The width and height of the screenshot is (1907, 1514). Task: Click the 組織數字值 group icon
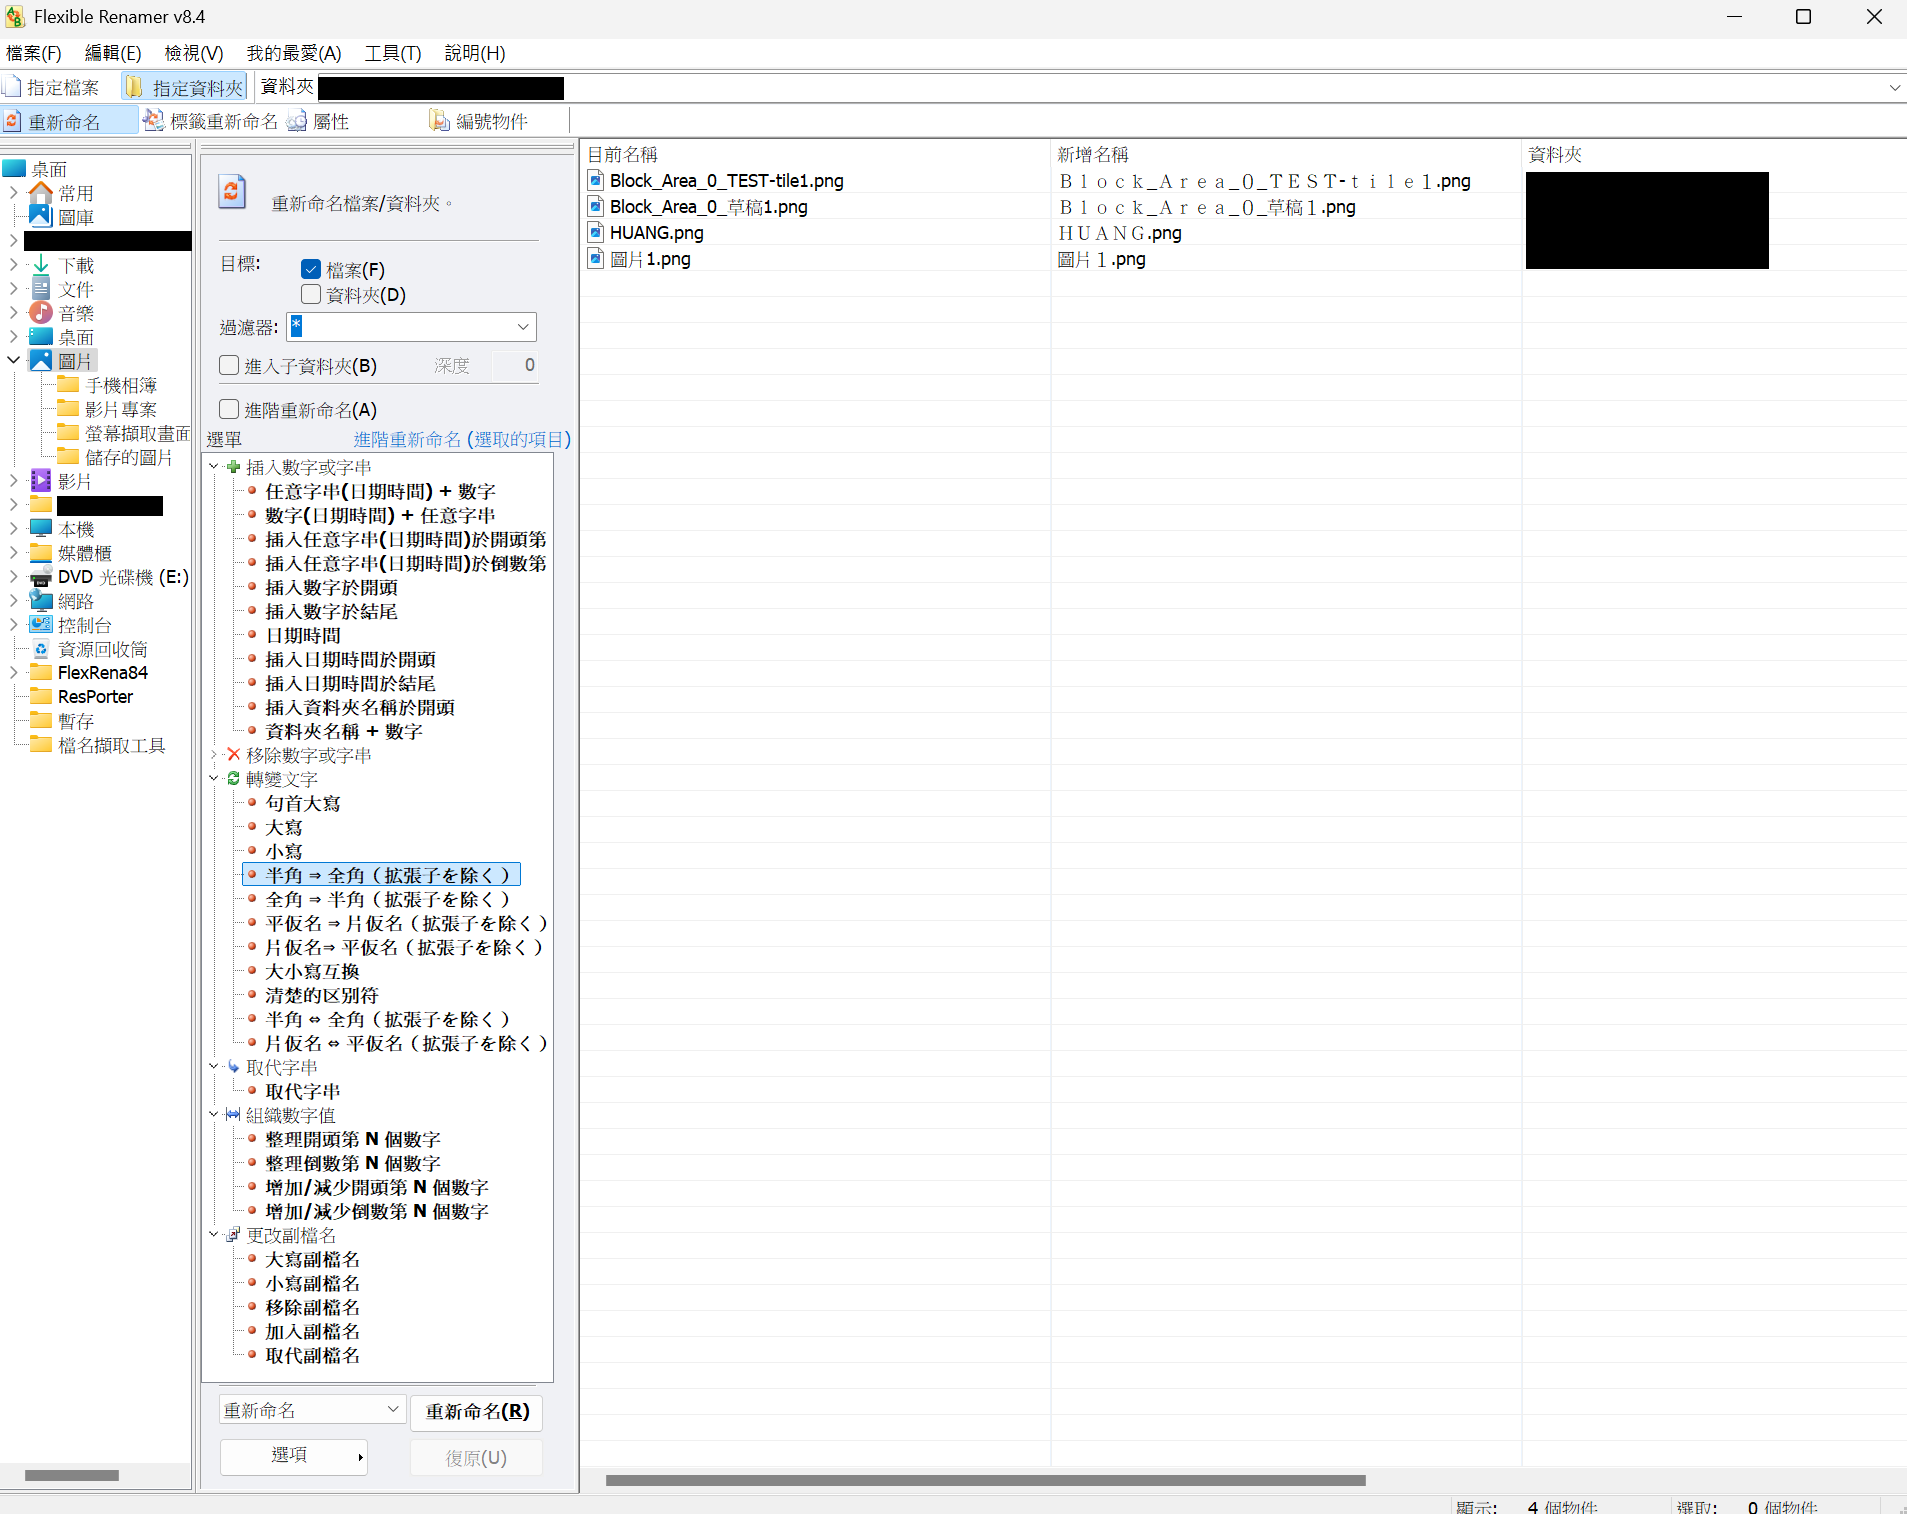click(233, 1114)
